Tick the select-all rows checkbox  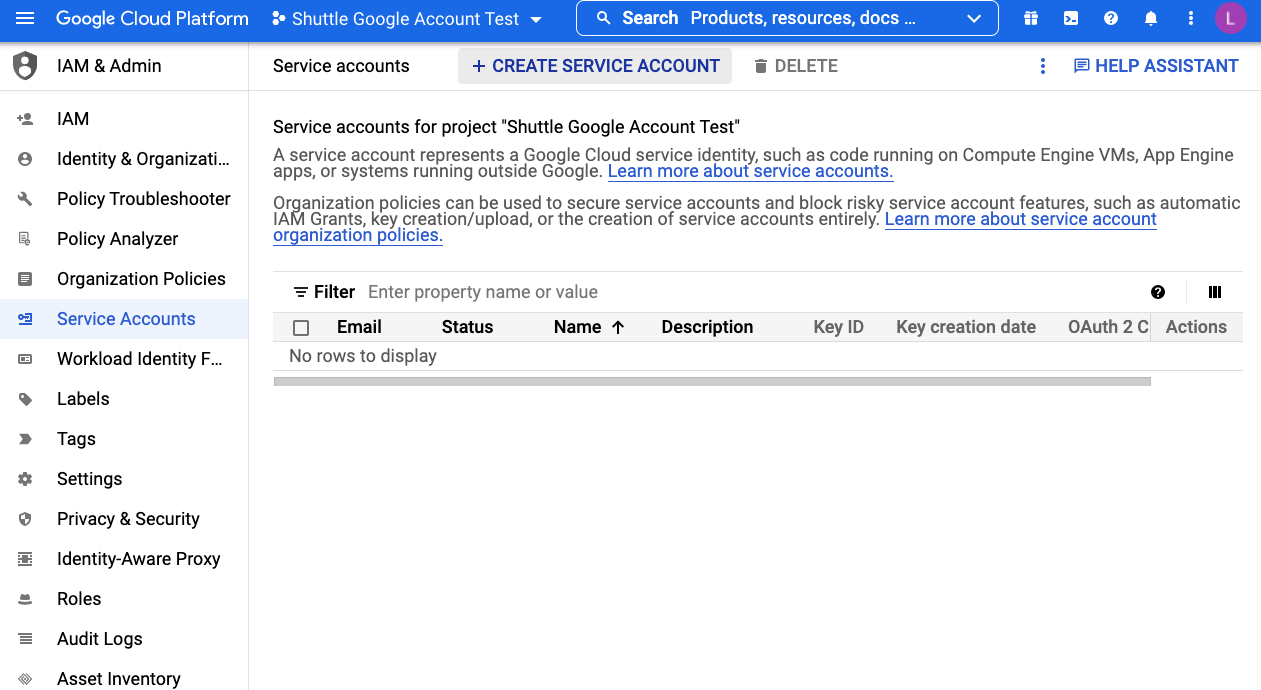pos(301,327)
